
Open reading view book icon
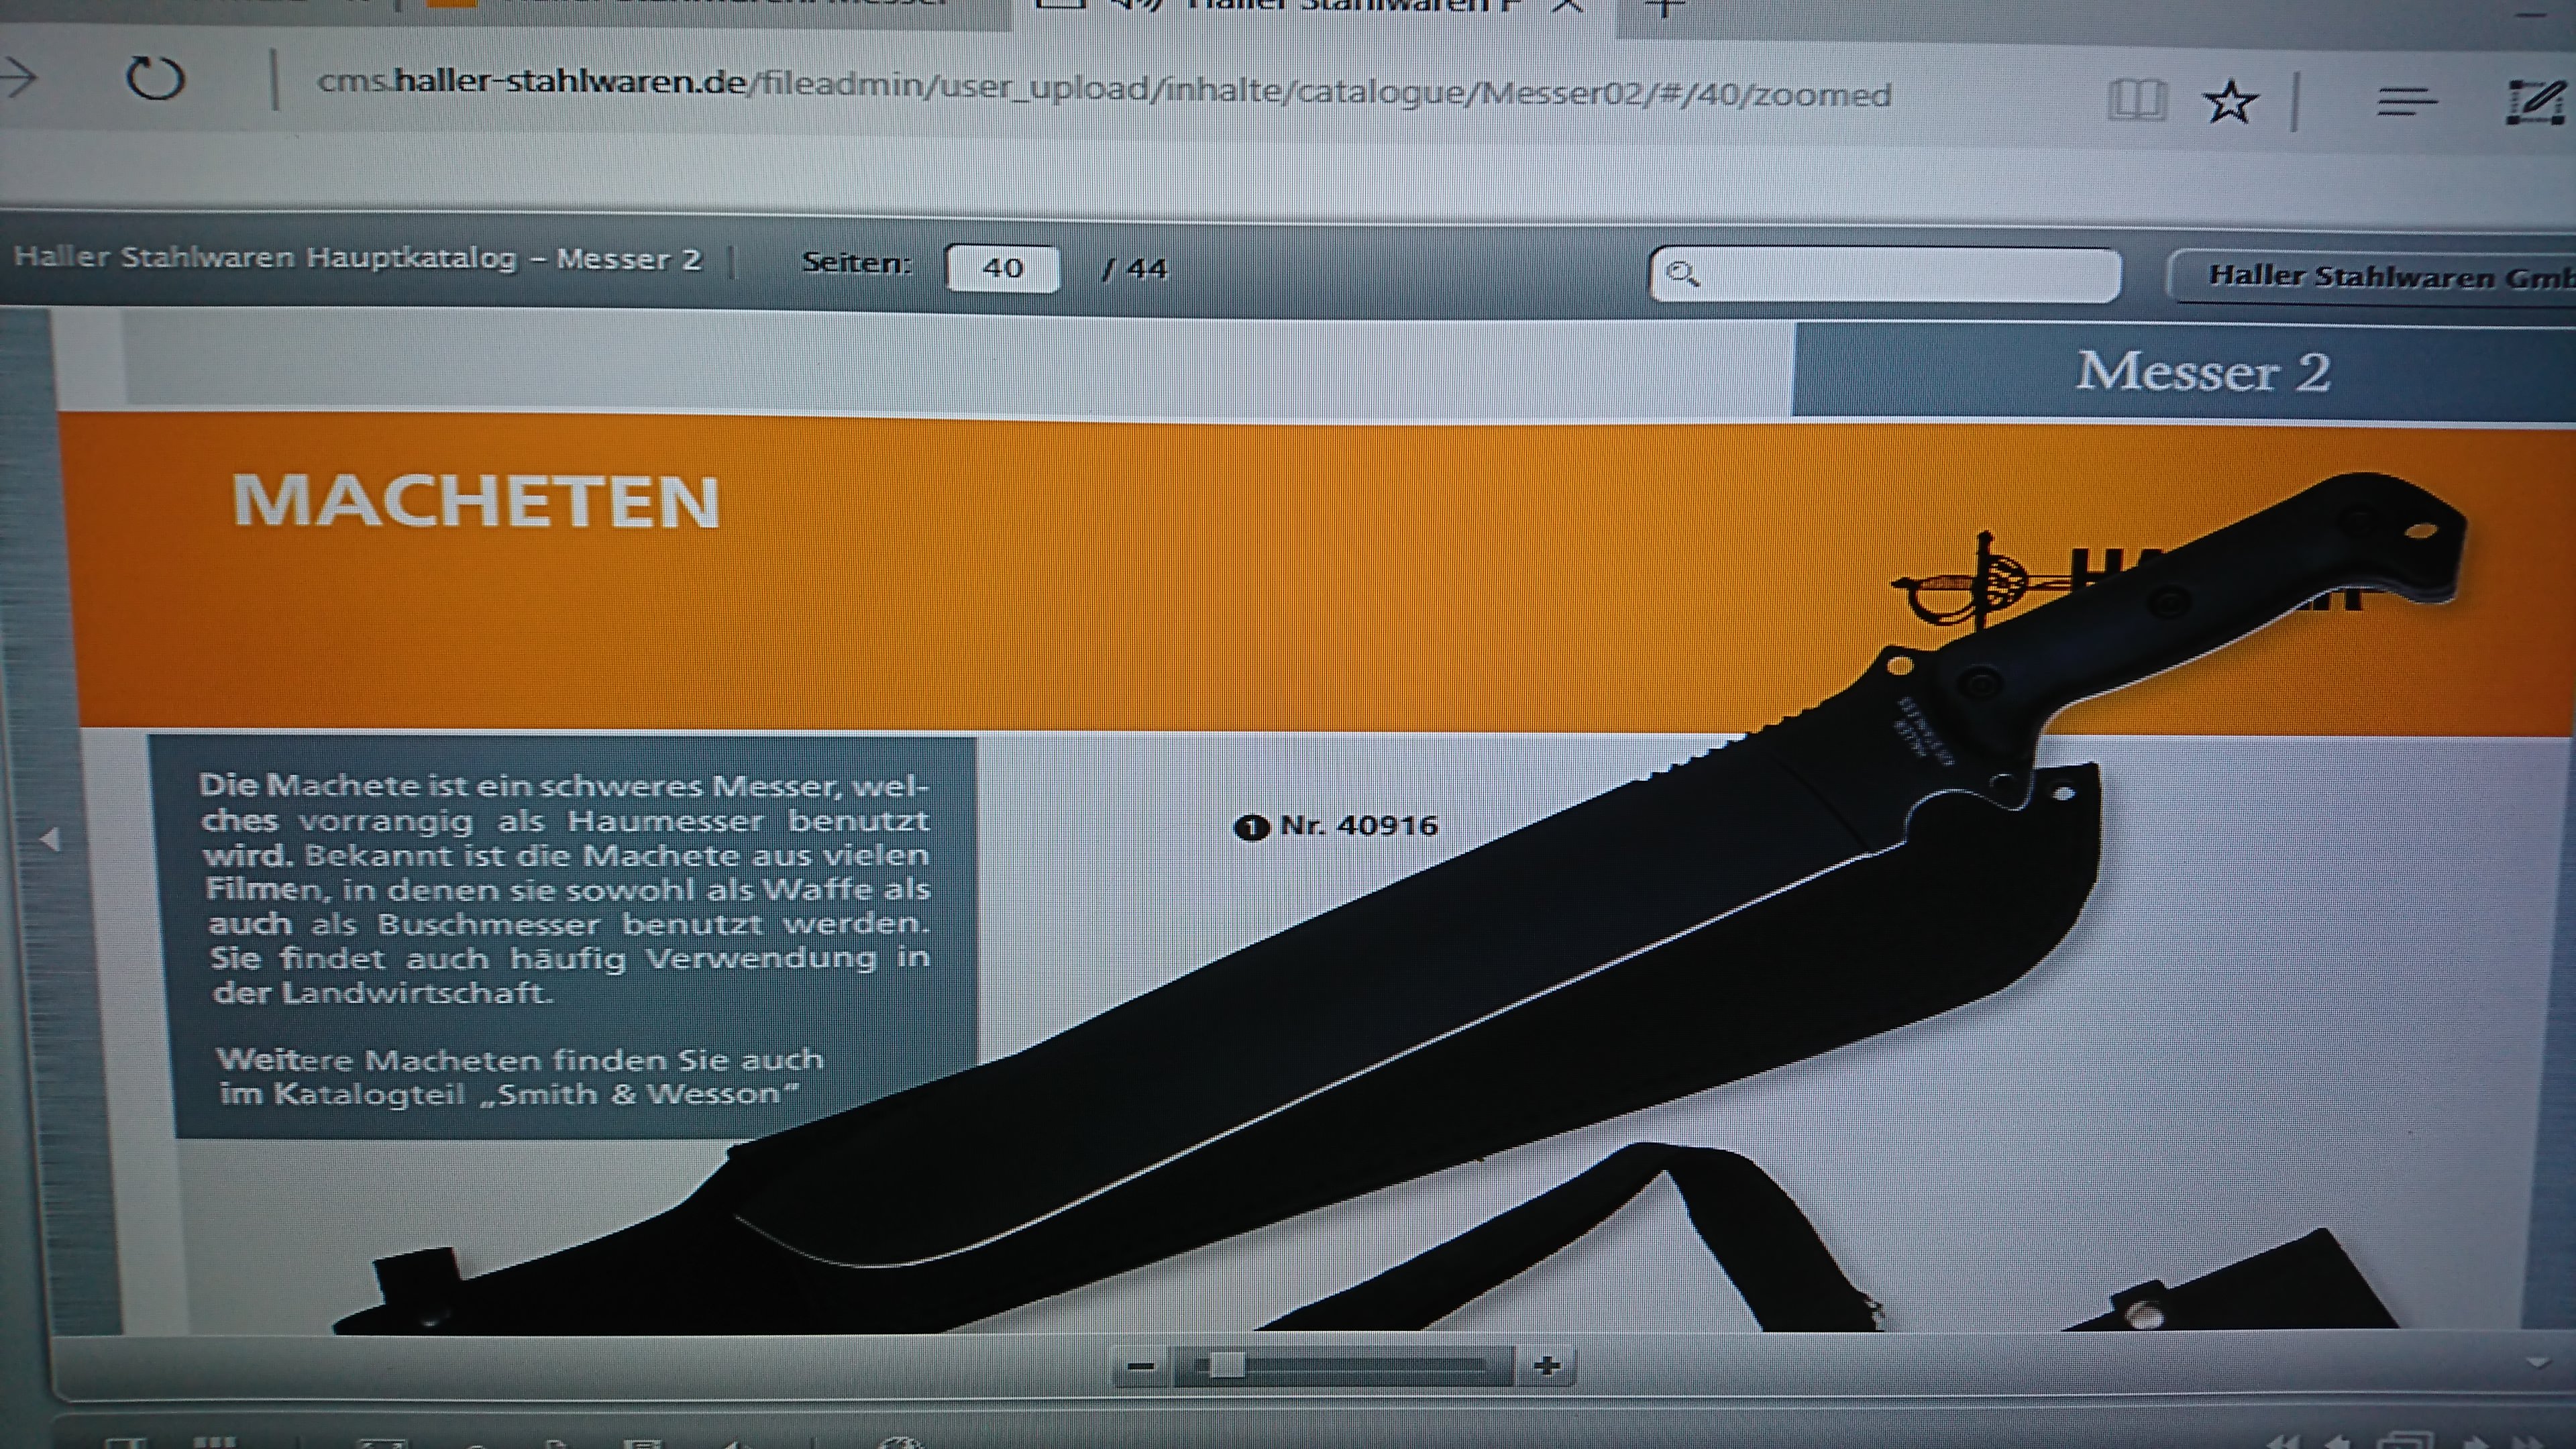2136,100
